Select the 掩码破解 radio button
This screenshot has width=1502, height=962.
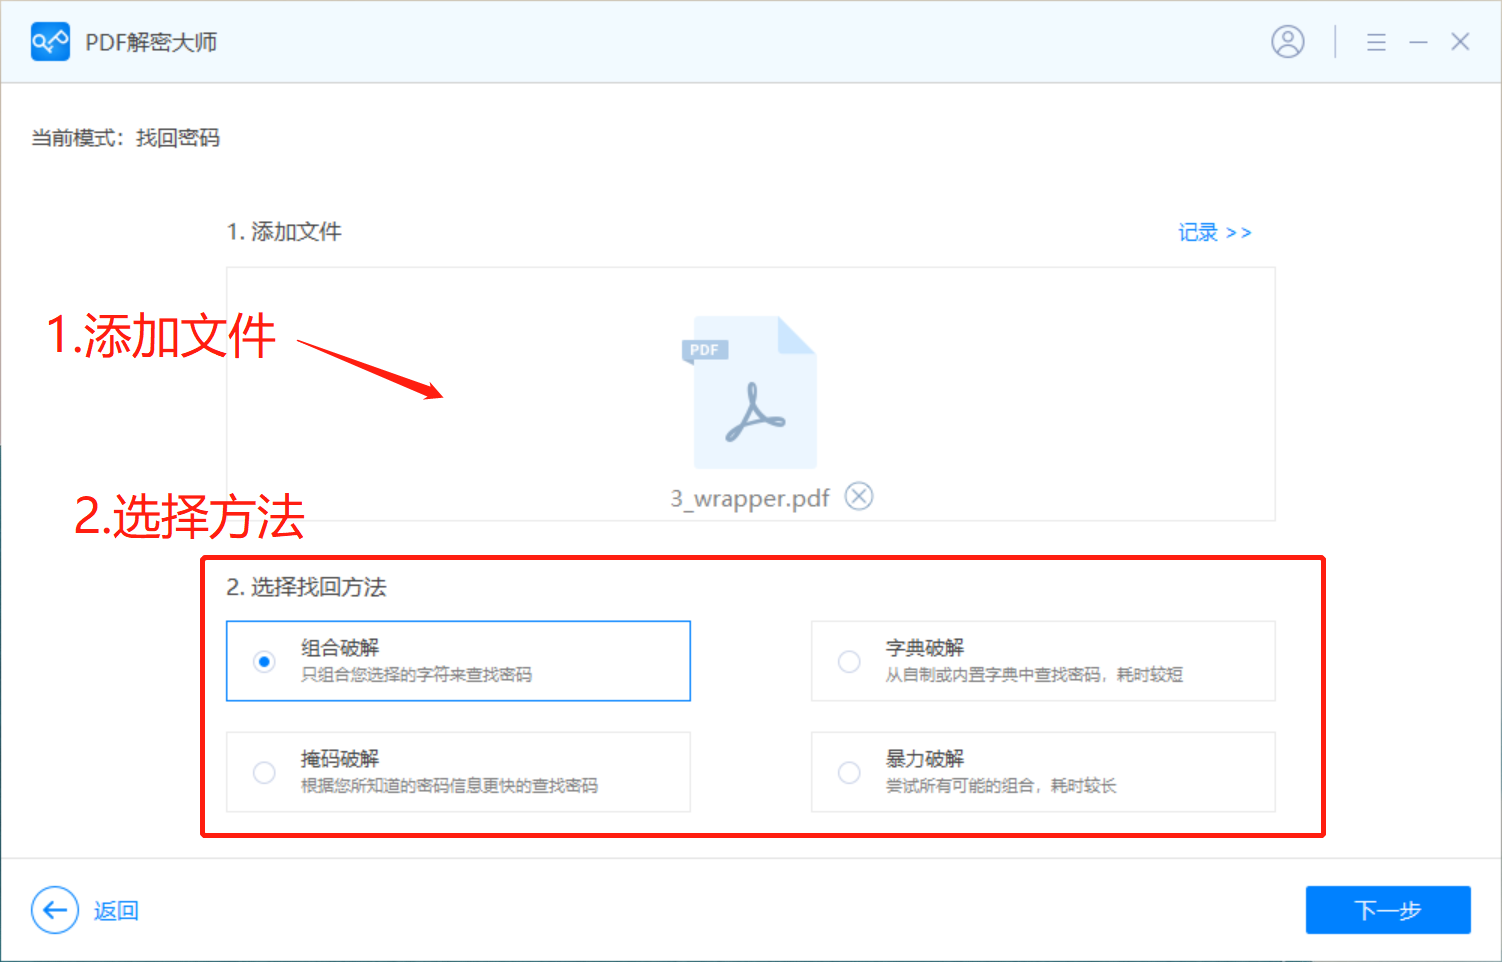click(263, 772)
